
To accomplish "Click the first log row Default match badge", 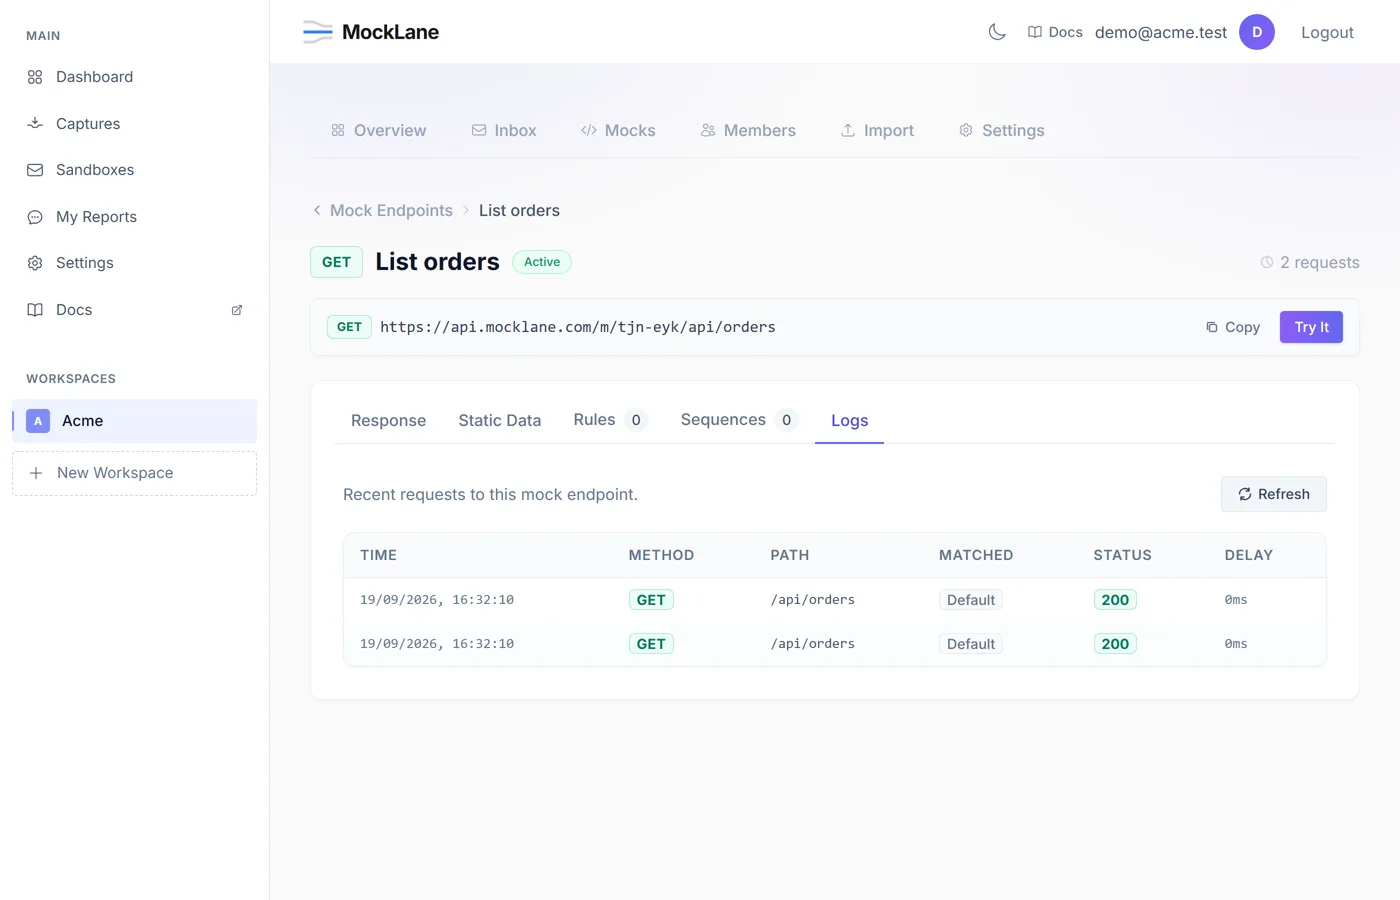I will (971, 600).
